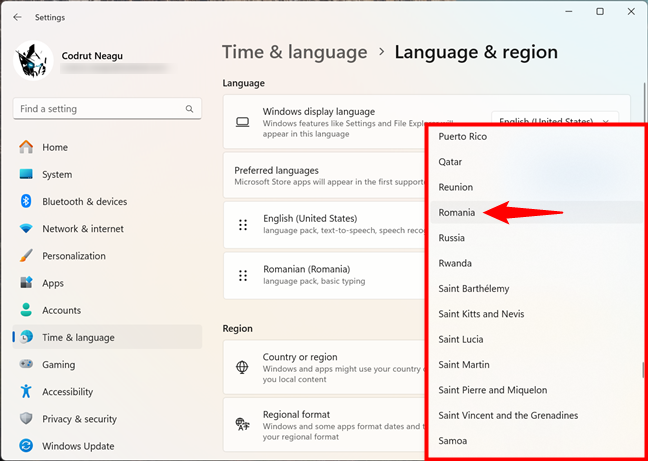This screenshot has width=648, height=461.
Task: Open Gaming settings label
Action: pyautogui.click(x=59, y=365)
